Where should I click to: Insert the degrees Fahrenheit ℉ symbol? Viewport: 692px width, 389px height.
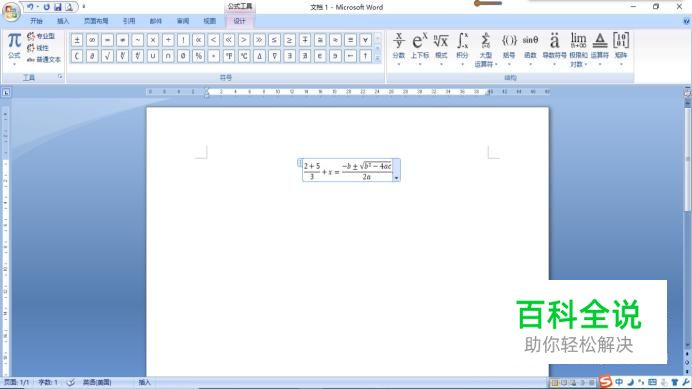tap(229, 56)
